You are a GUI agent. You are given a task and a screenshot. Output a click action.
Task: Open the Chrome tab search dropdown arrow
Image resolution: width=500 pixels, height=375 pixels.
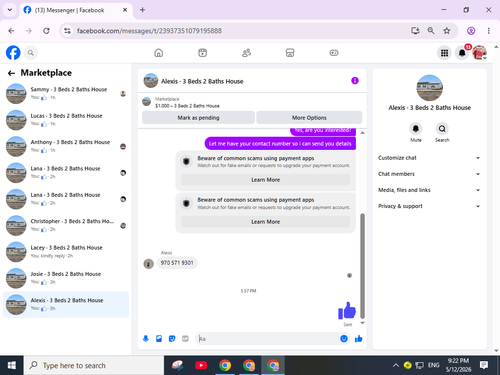coord(10,10)
